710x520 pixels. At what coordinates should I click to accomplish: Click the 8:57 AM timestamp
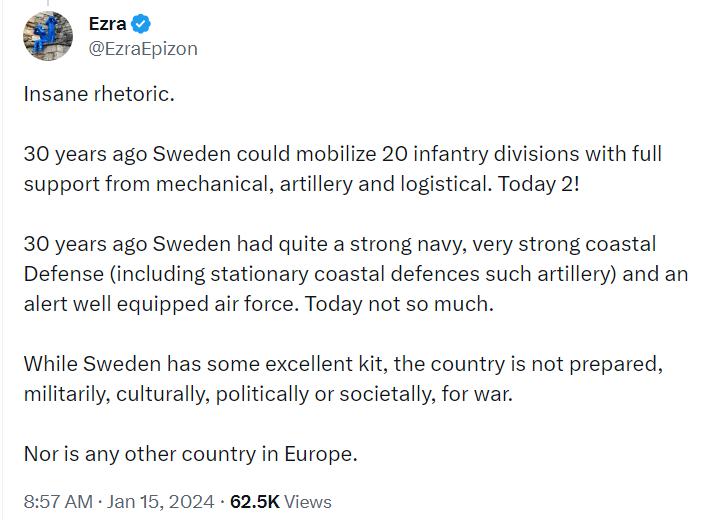58,502
